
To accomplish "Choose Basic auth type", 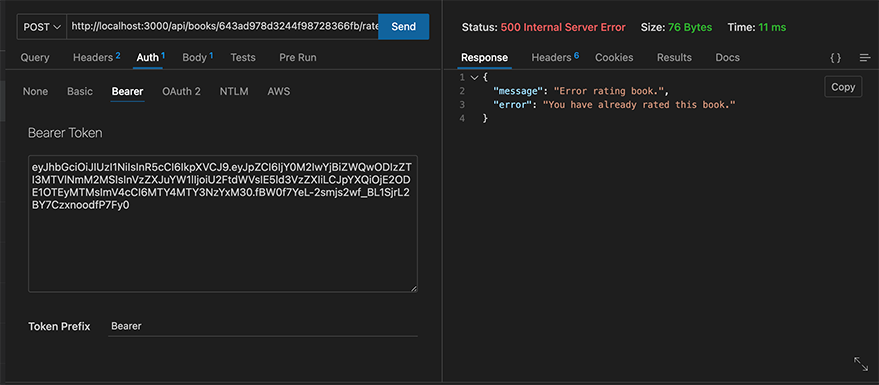I will (x=80, y=91).
